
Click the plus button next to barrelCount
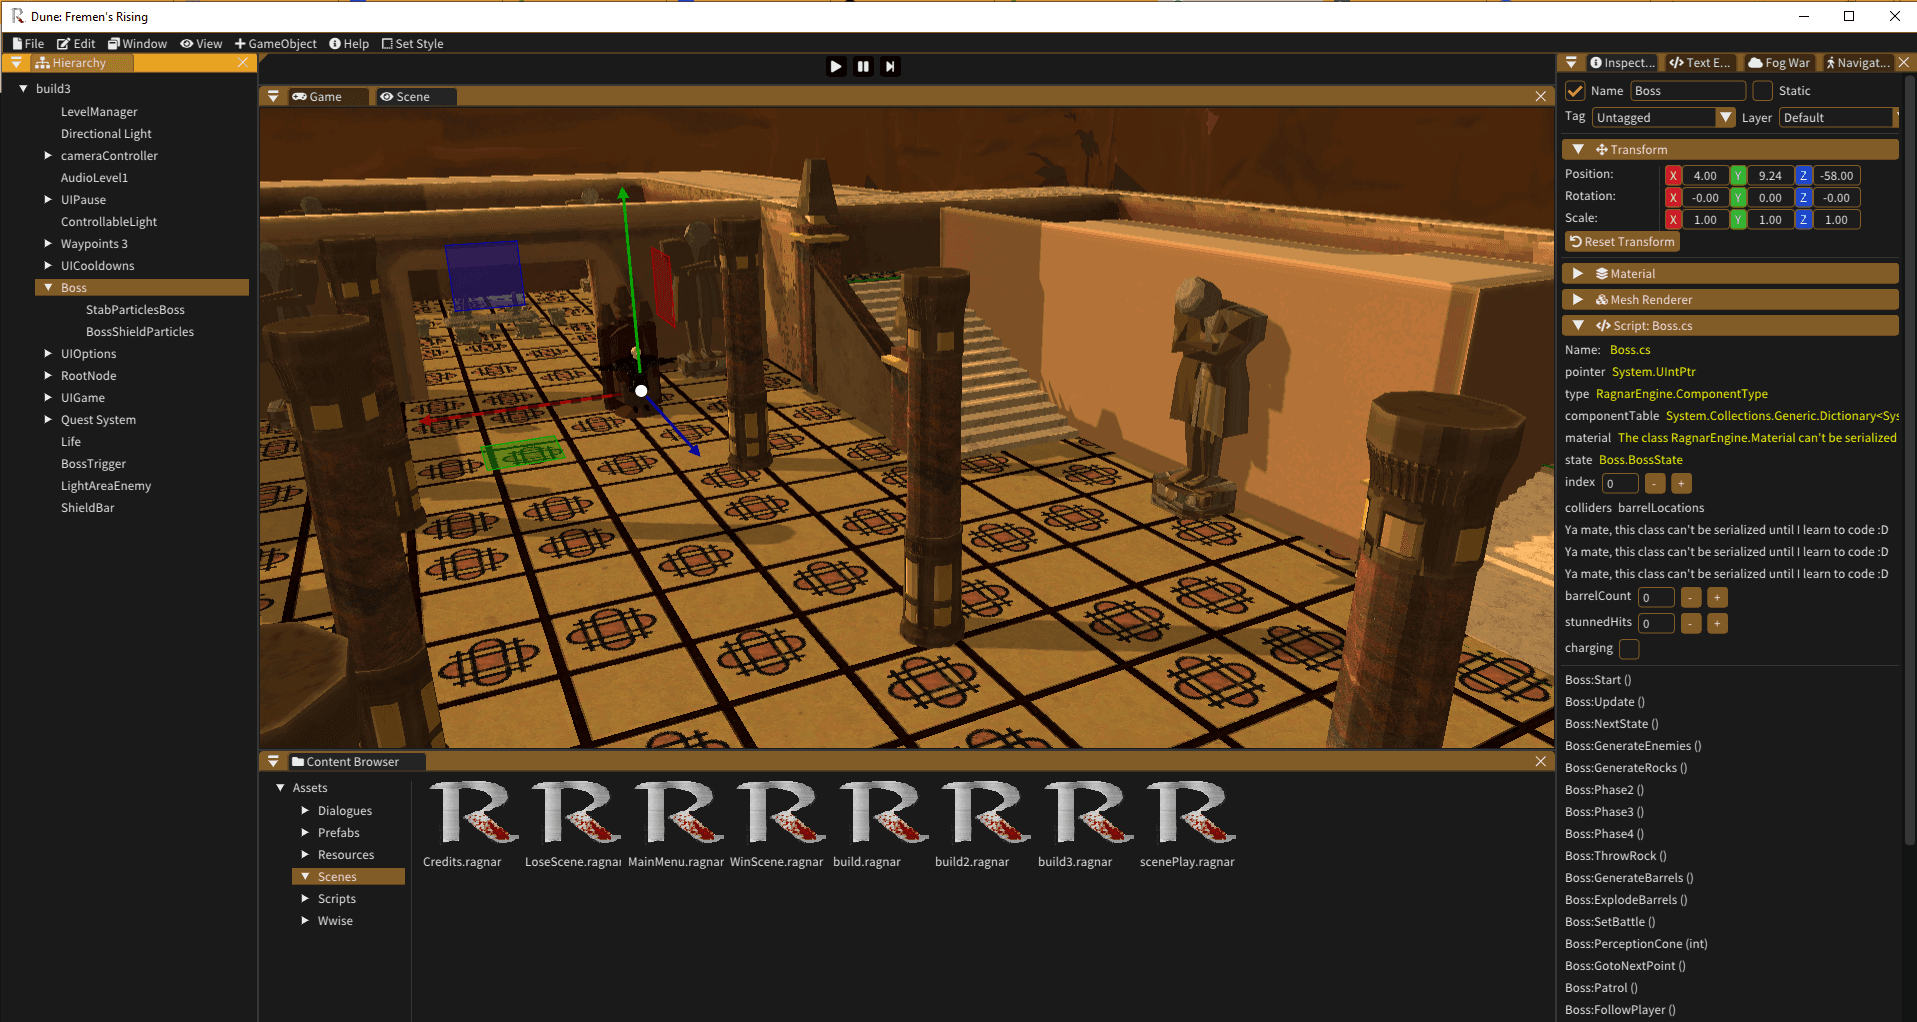tap(1717, 598)
